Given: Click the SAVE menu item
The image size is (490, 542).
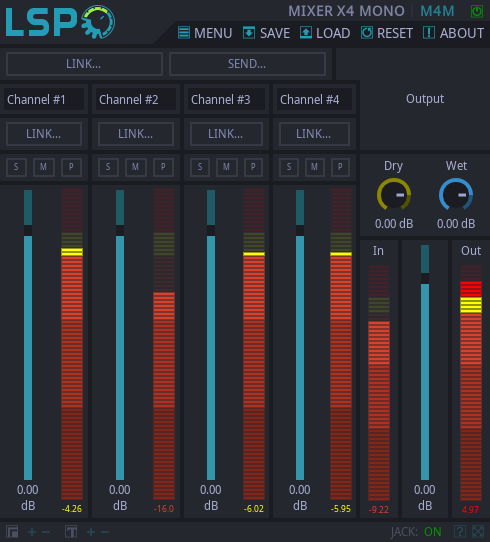Looking at the screenshot, I should point(266,33).
